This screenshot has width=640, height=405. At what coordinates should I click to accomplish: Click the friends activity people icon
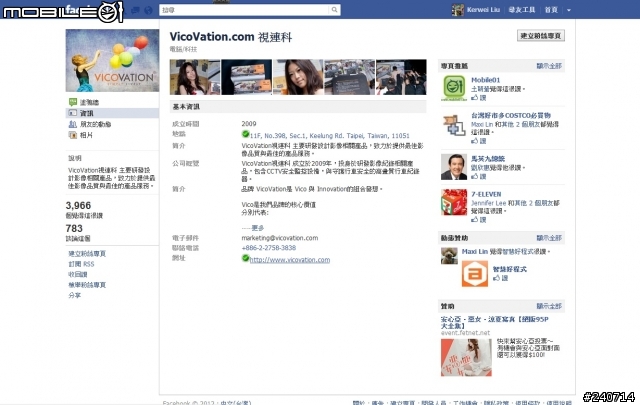coord(73,124)
